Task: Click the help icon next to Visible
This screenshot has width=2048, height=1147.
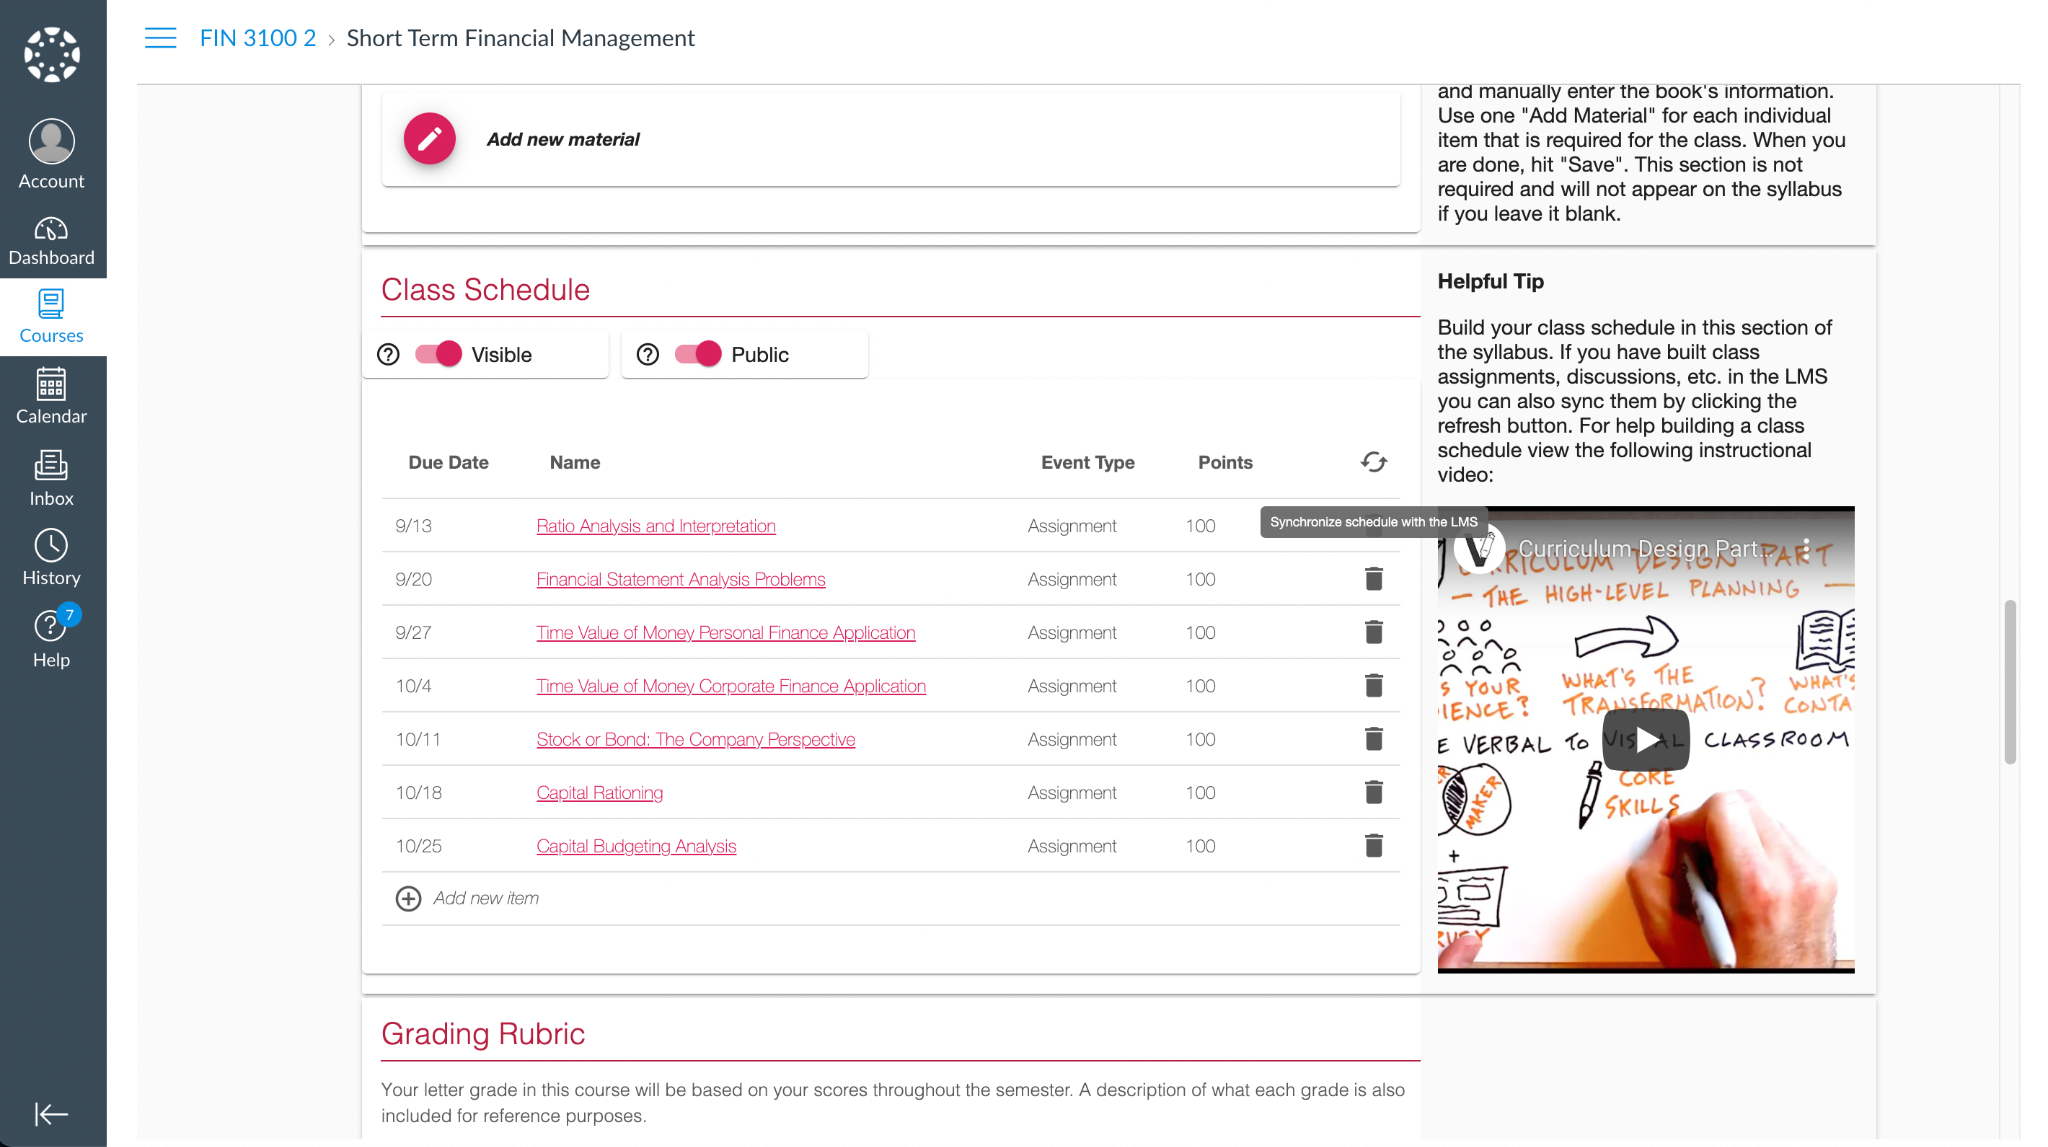Action: pyautogui.click(x=388, y=355)
